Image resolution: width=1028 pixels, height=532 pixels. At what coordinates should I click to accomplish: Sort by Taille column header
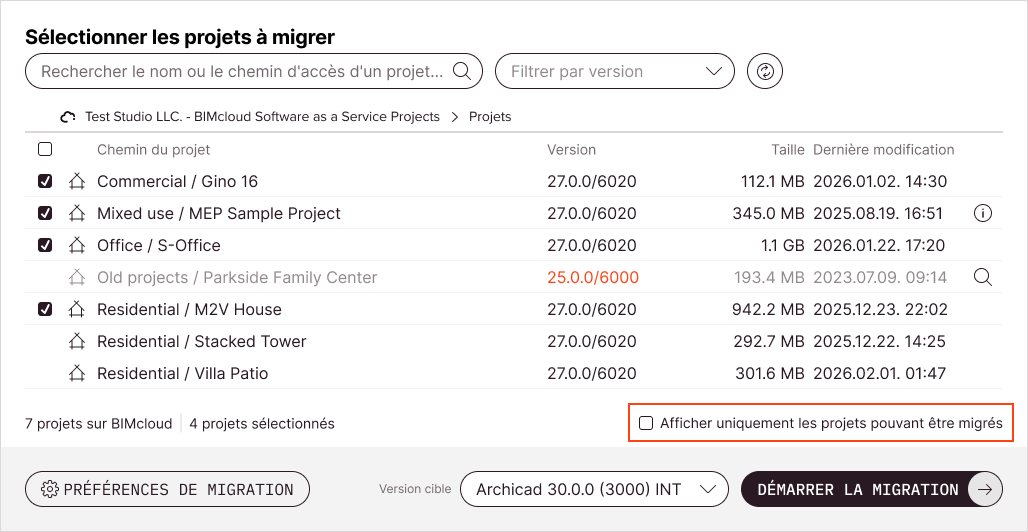coord(788,150)
